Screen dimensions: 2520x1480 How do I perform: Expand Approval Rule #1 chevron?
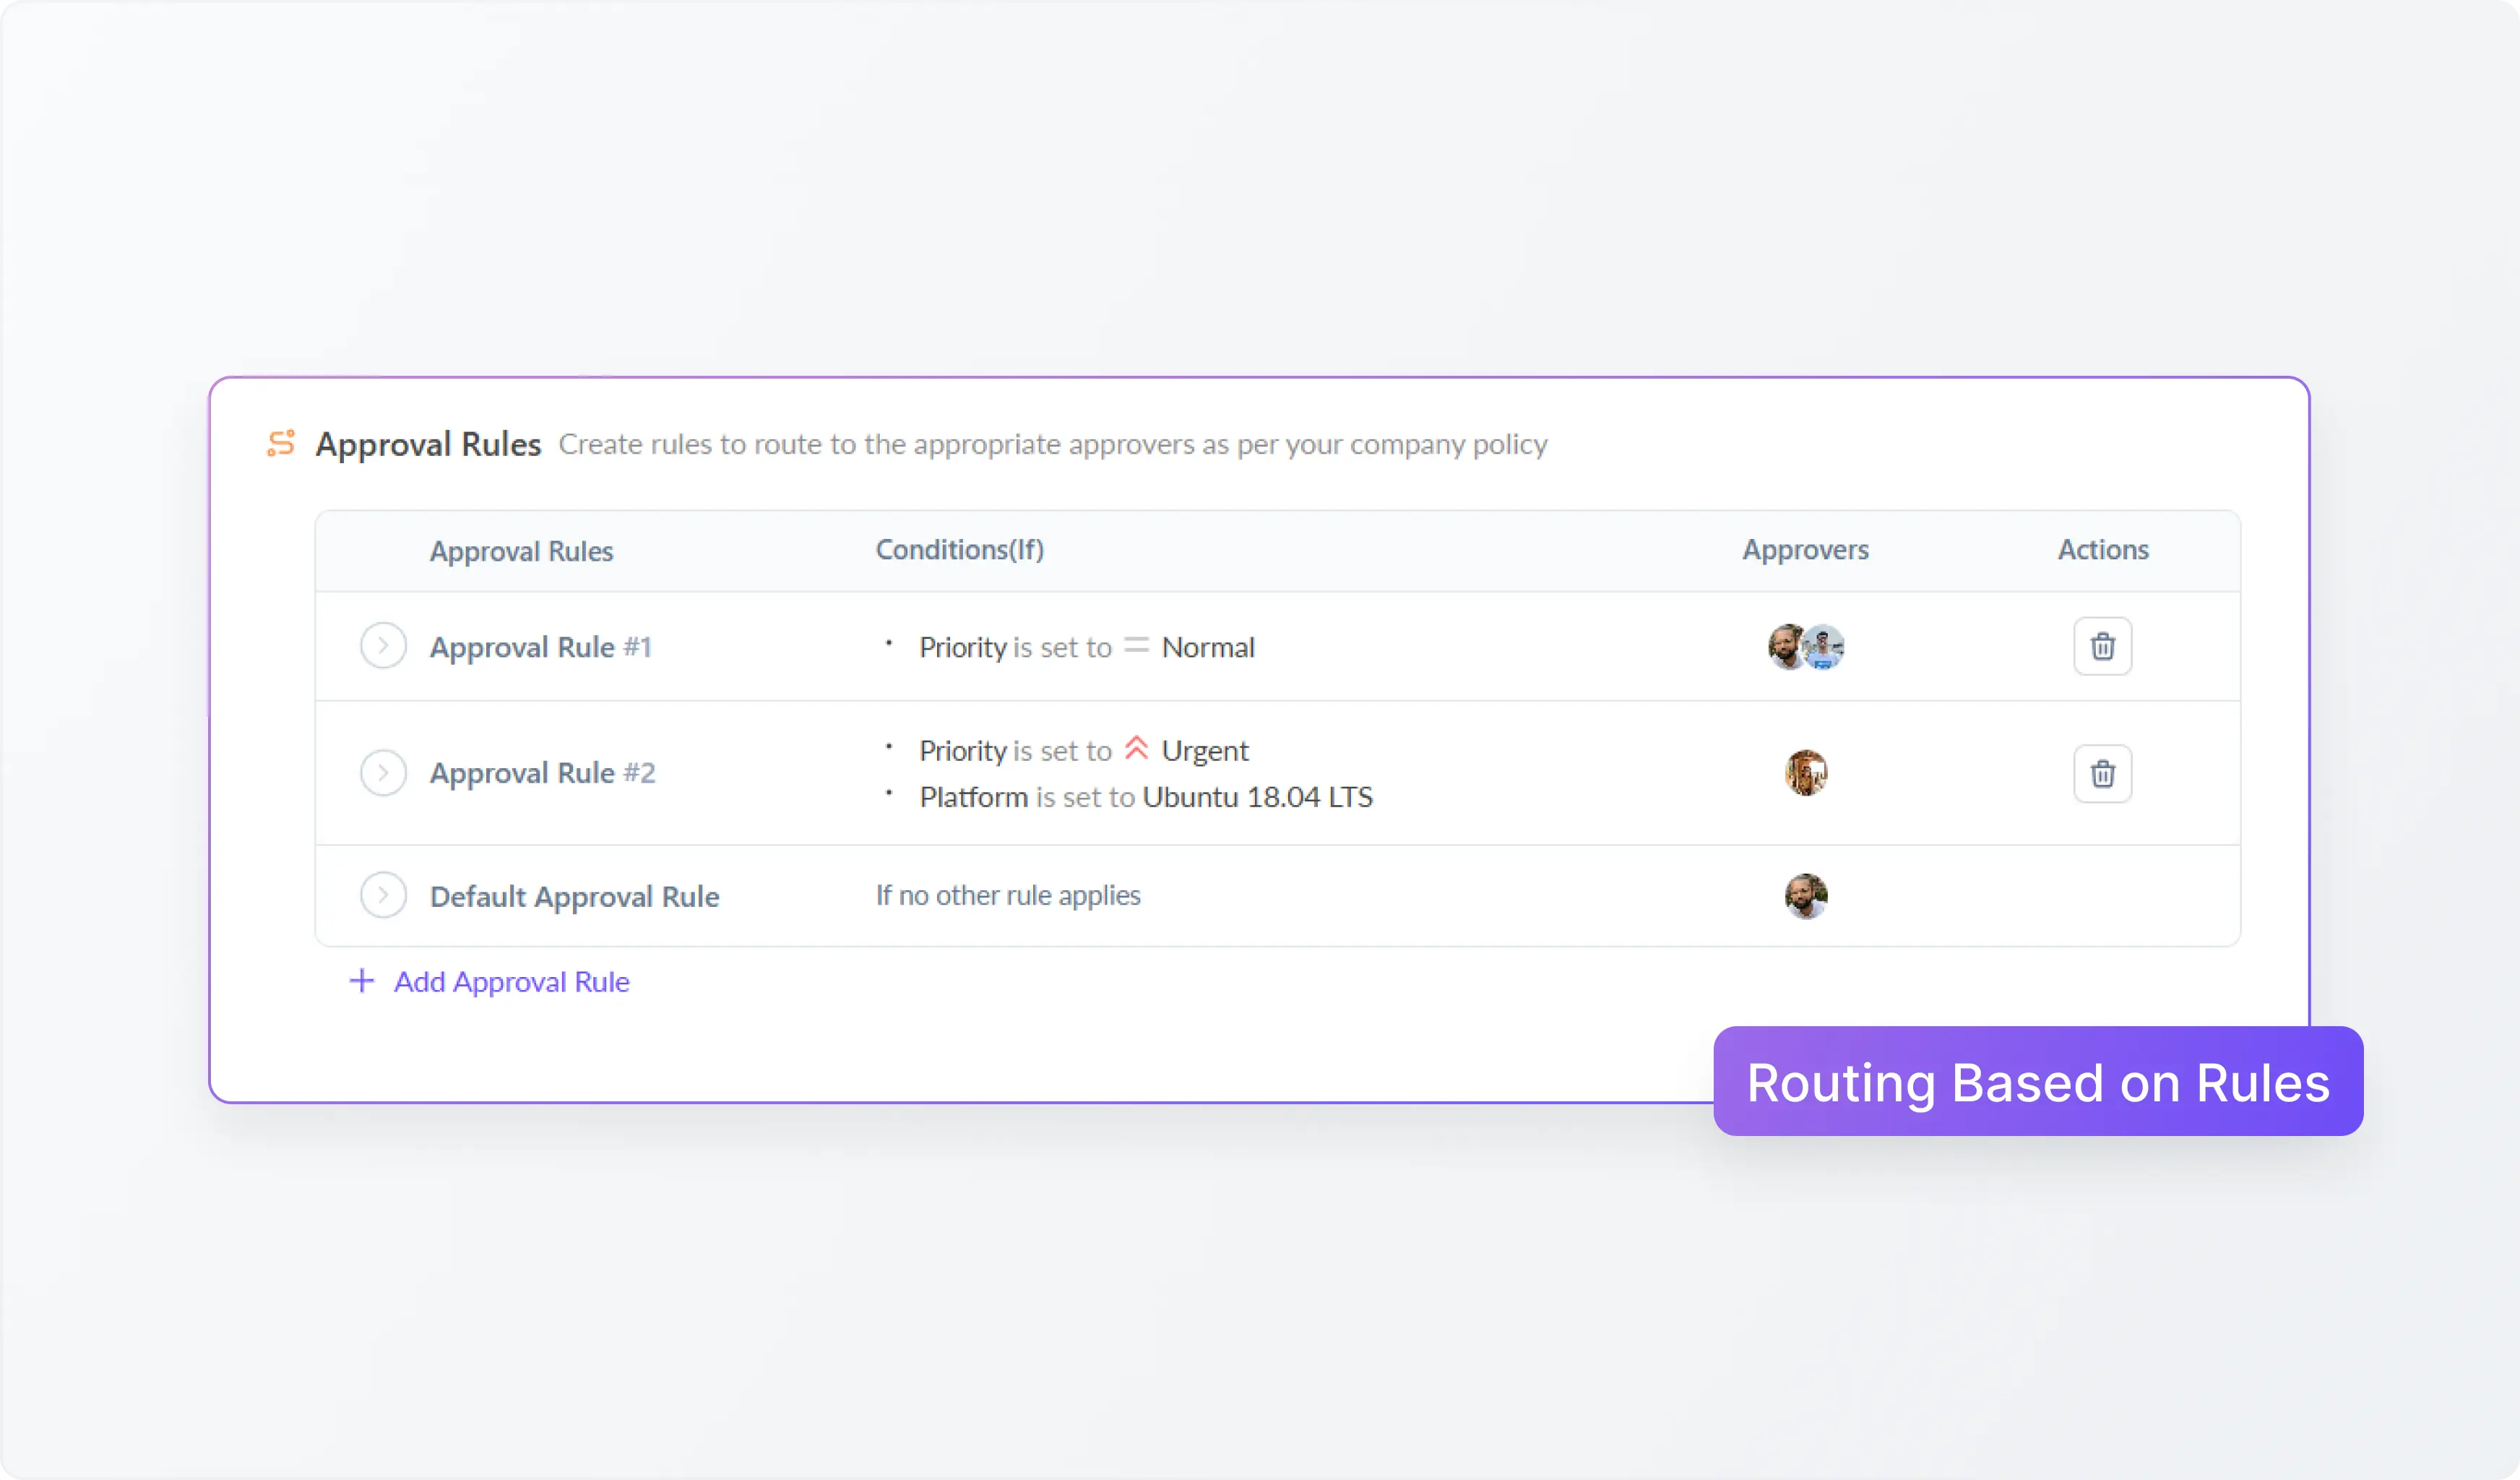(x=383, y=646)
